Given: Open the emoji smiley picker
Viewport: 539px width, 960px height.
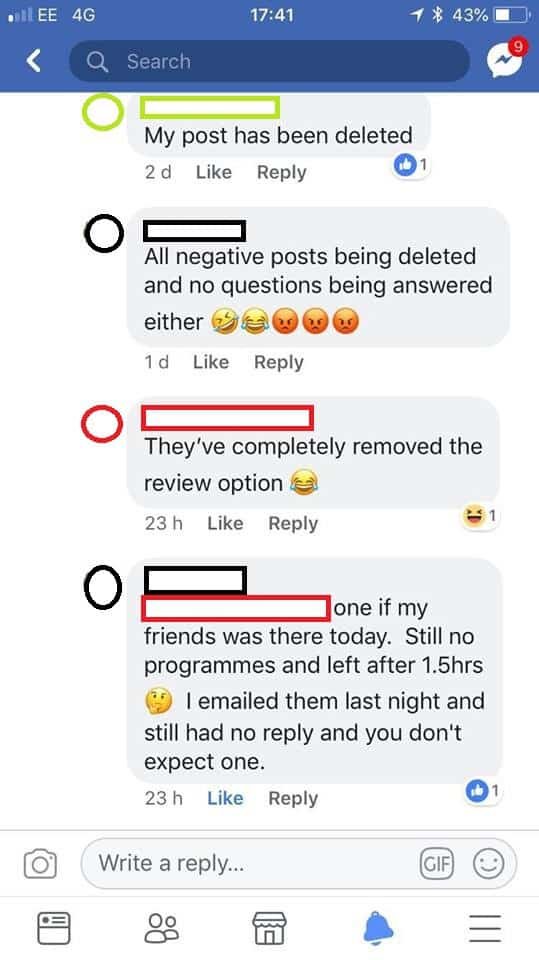Looking at the screenshot, I should [488, 864].
